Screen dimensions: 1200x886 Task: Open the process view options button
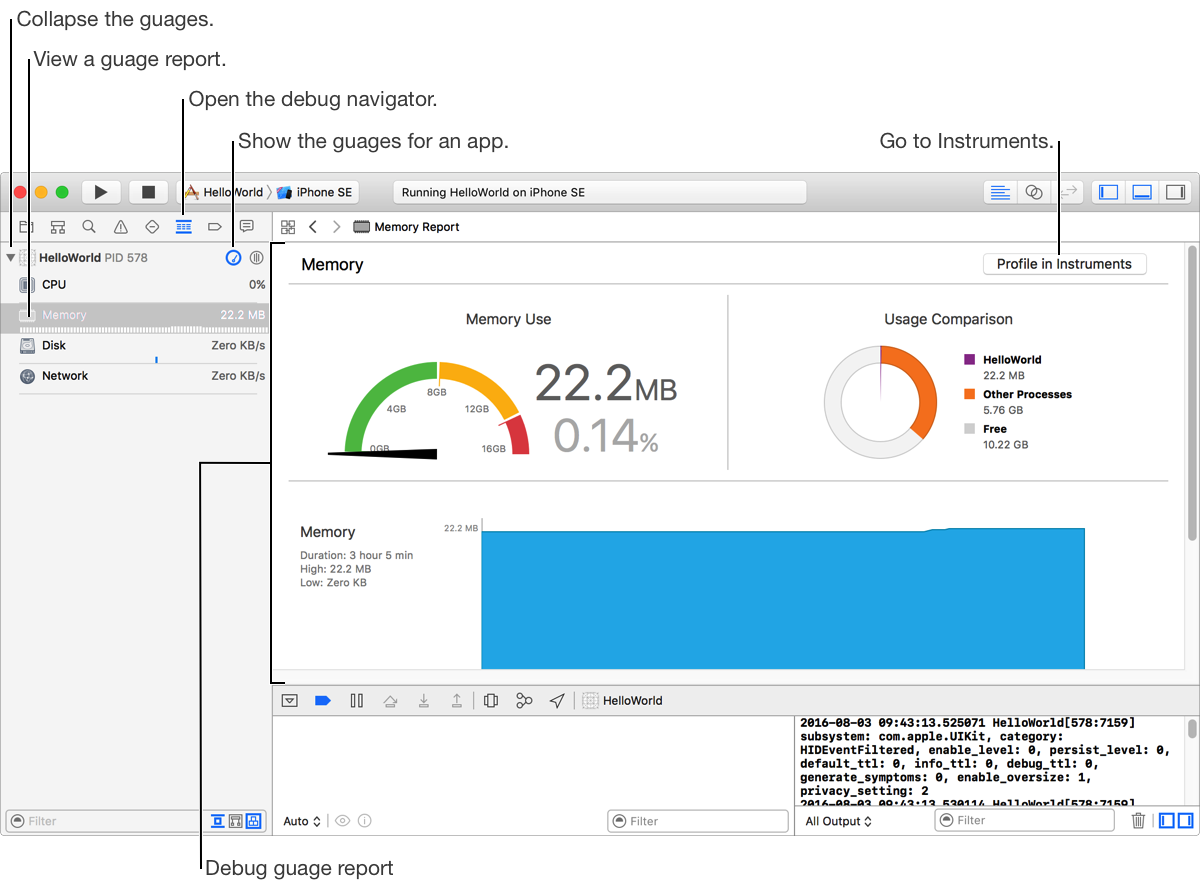(x=257, y=257)
